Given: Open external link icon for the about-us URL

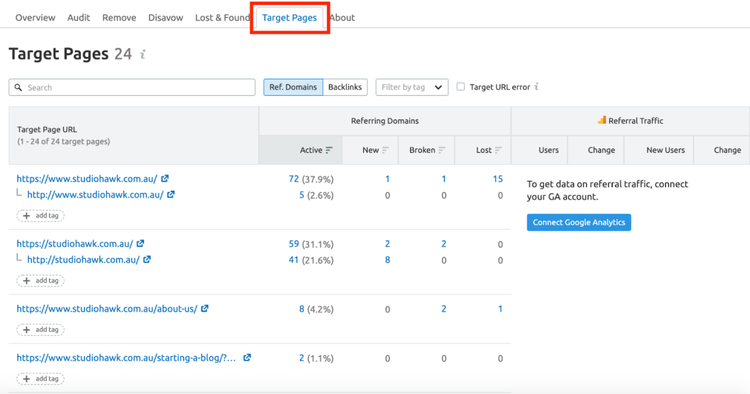Looking at the screenshot, I should pos(205,308).
